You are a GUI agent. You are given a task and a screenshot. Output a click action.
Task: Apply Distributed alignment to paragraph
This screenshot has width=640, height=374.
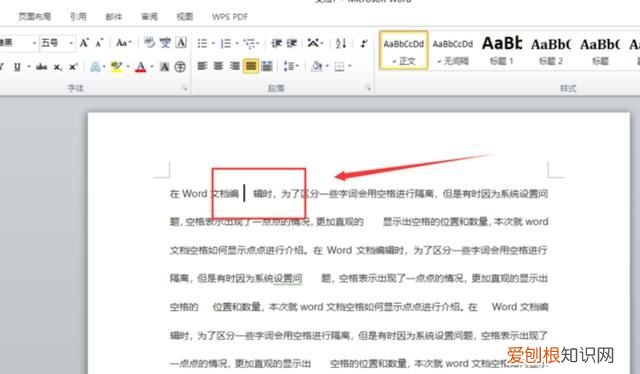[x=267, y=66]
